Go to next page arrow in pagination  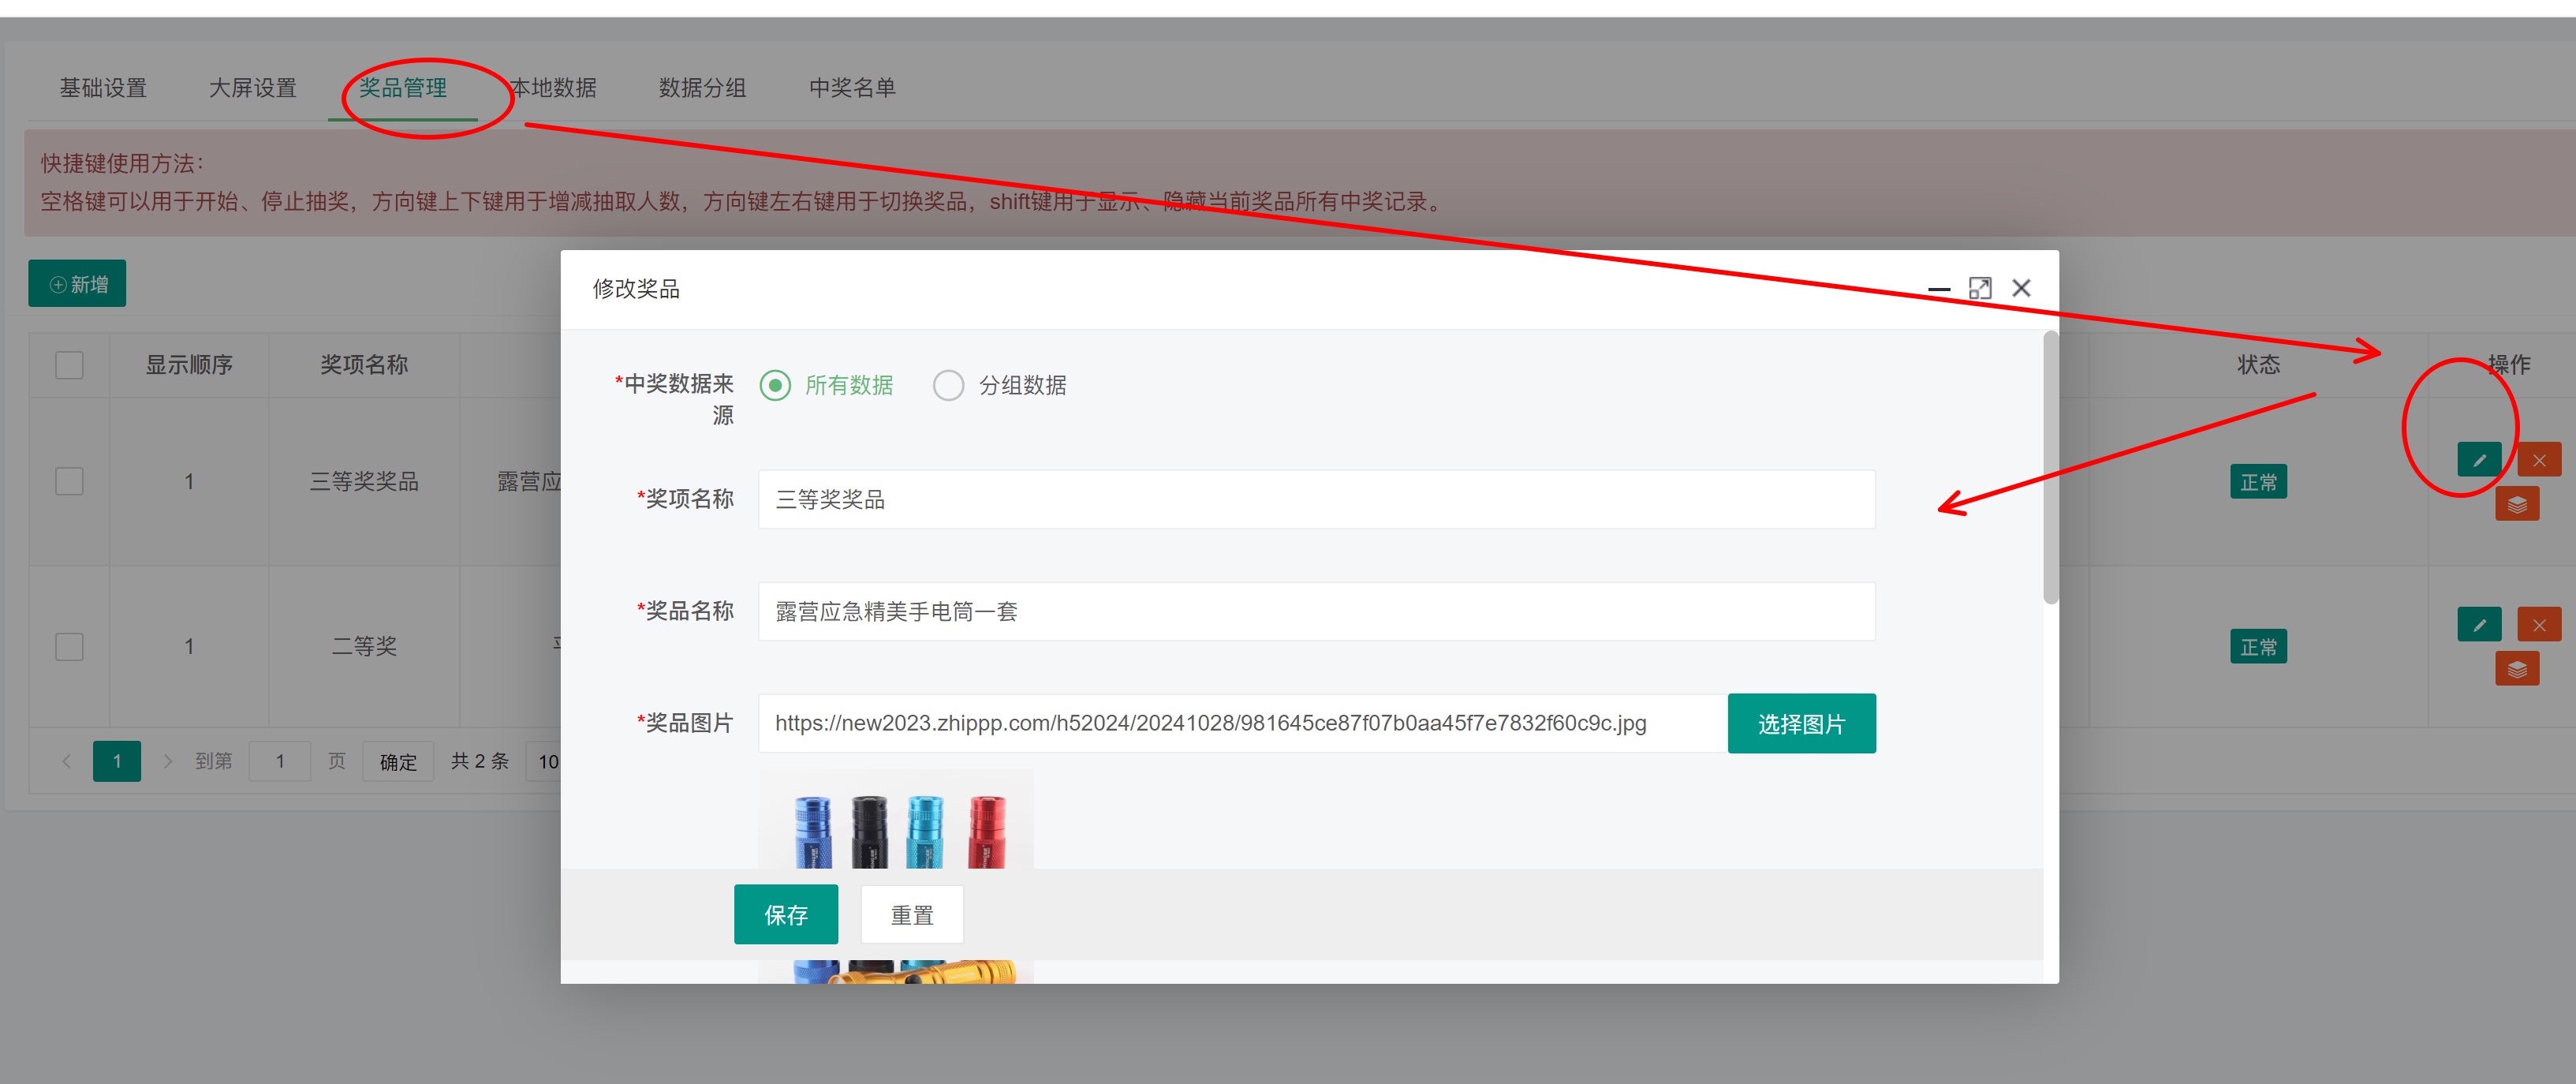(x=167, y=761)
